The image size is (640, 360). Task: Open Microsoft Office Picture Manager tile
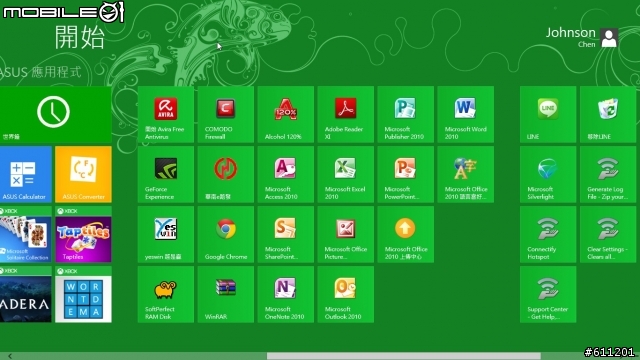point(346,234)
